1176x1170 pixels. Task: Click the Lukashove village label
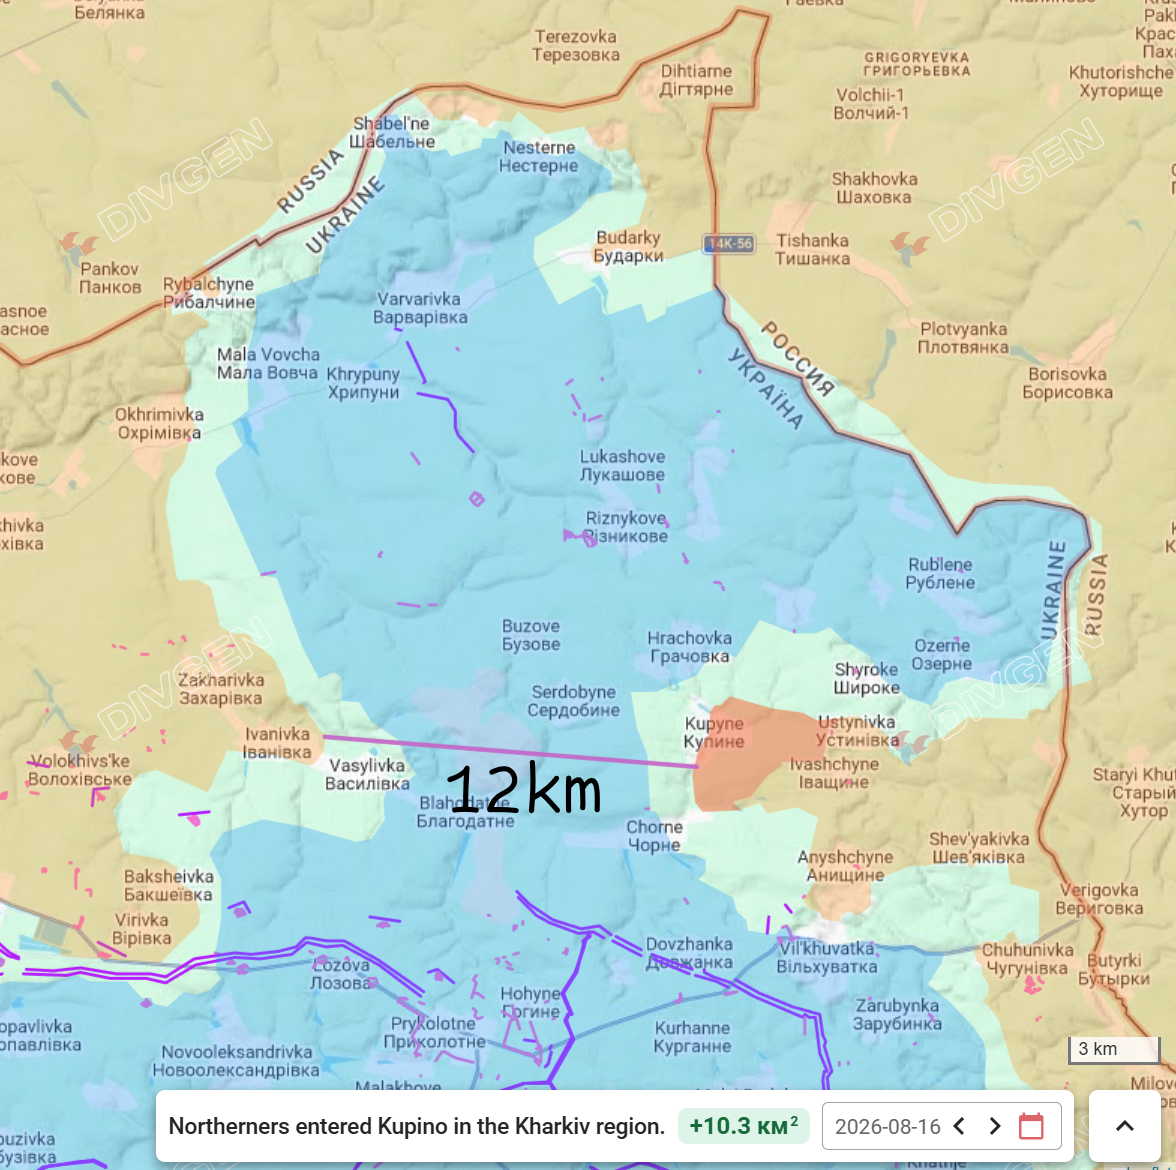(x=622, y=466)
